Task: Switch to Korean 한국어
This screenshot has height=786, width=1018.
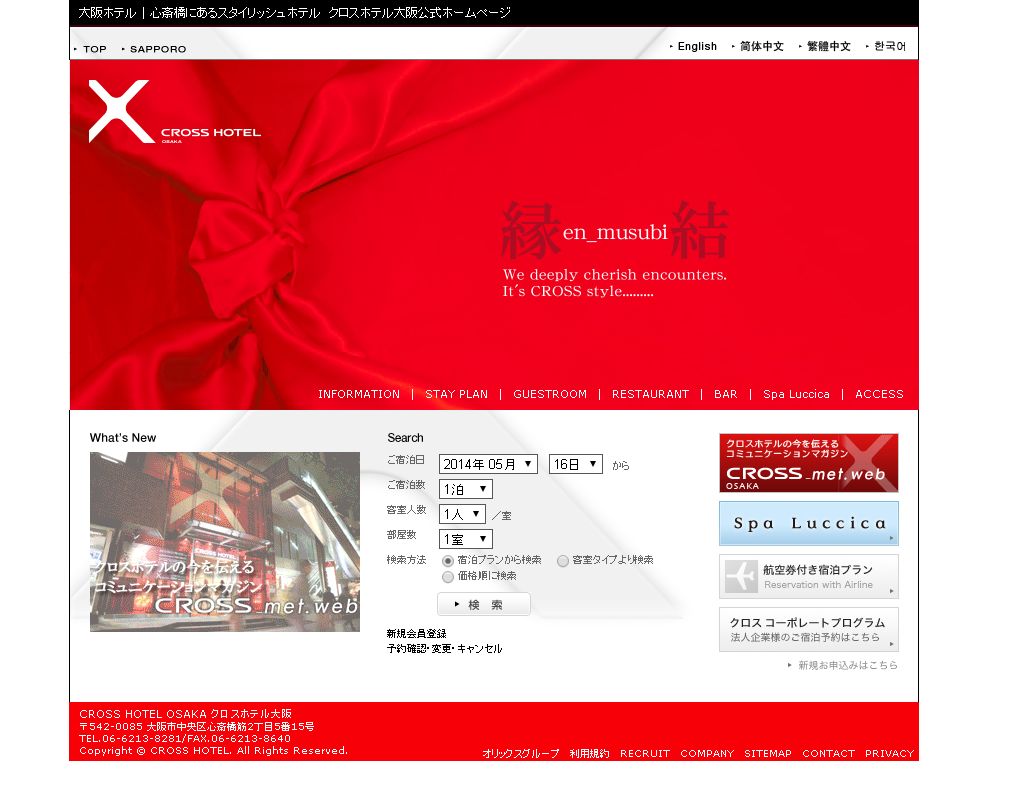Action: click(889, 46)
